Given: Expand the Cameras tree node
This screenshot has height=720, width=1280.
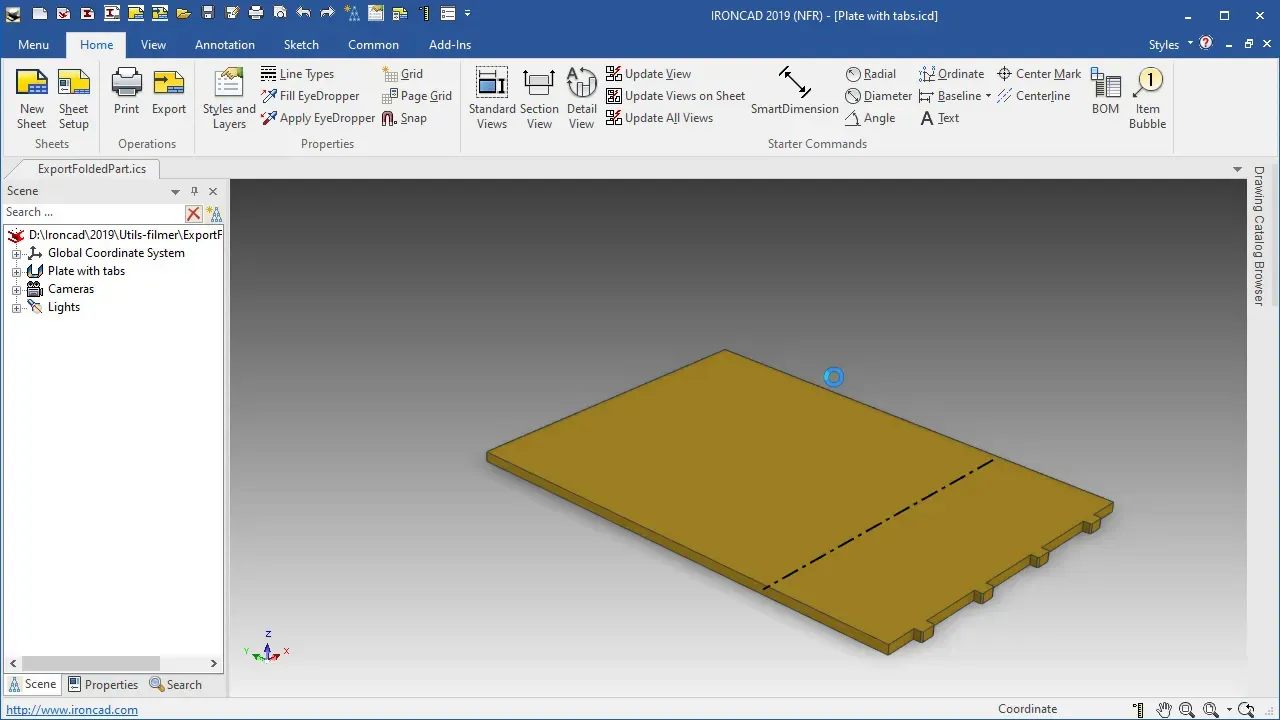Looking at the screenshot, I should coord(16,290).
